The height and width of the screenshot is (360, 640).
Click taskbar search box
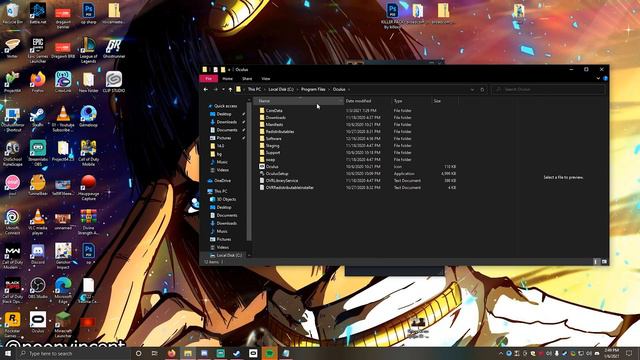74,353
